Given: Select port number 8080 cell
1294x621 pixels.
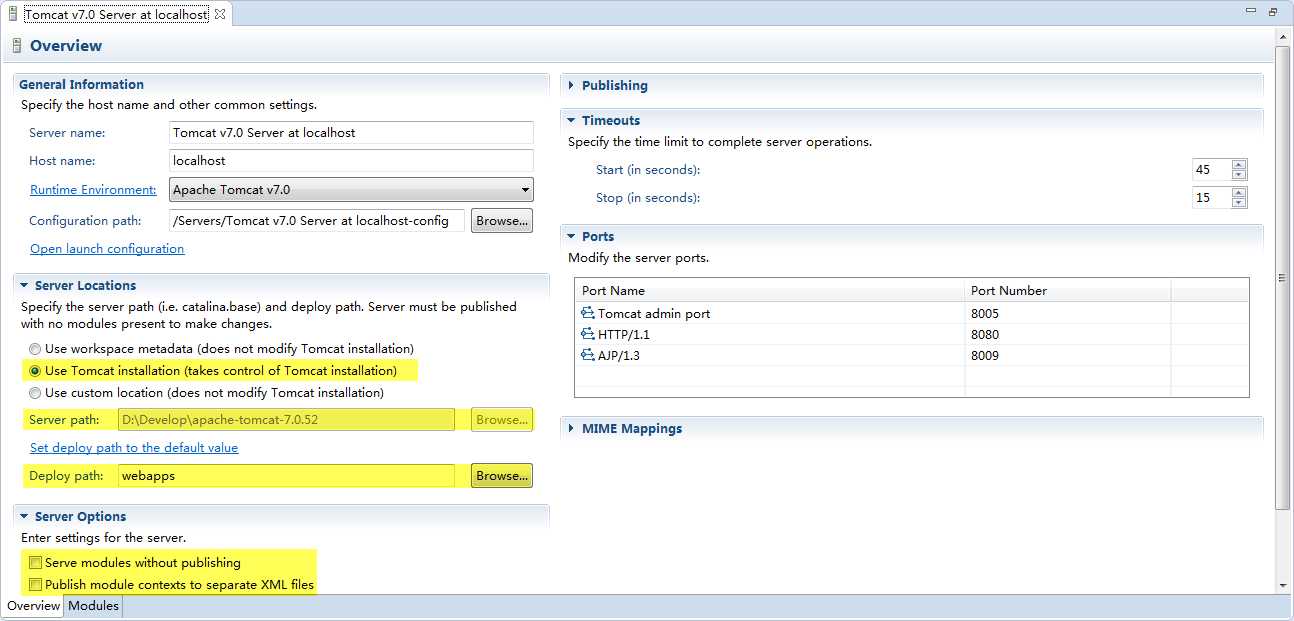Looking at the screenshot, I should click(1067, 334).
